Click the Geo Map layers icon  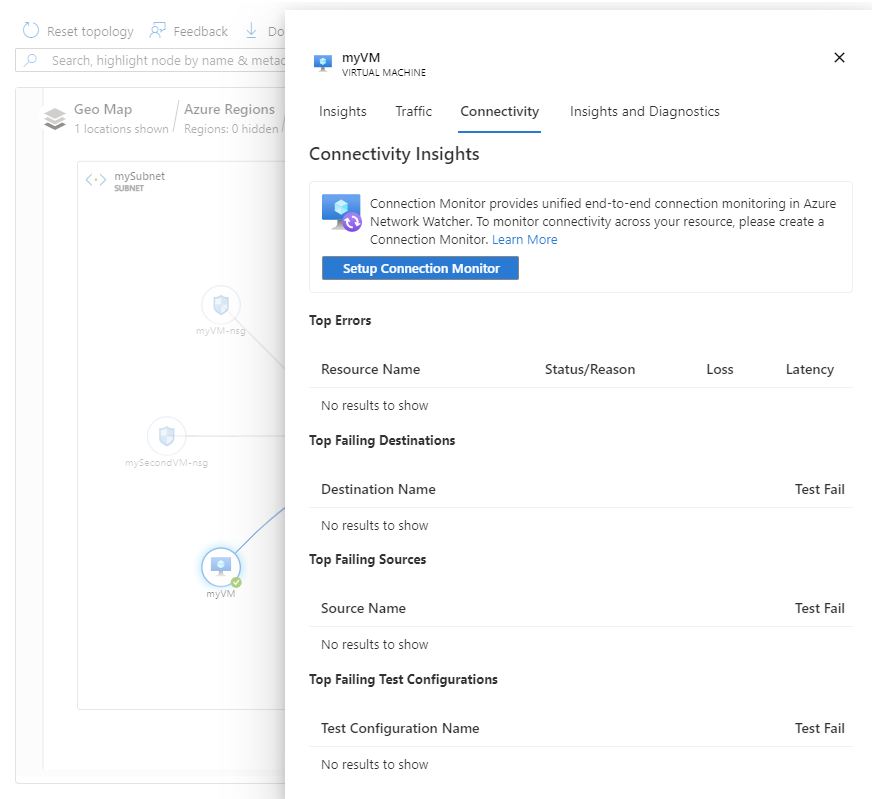55,119
